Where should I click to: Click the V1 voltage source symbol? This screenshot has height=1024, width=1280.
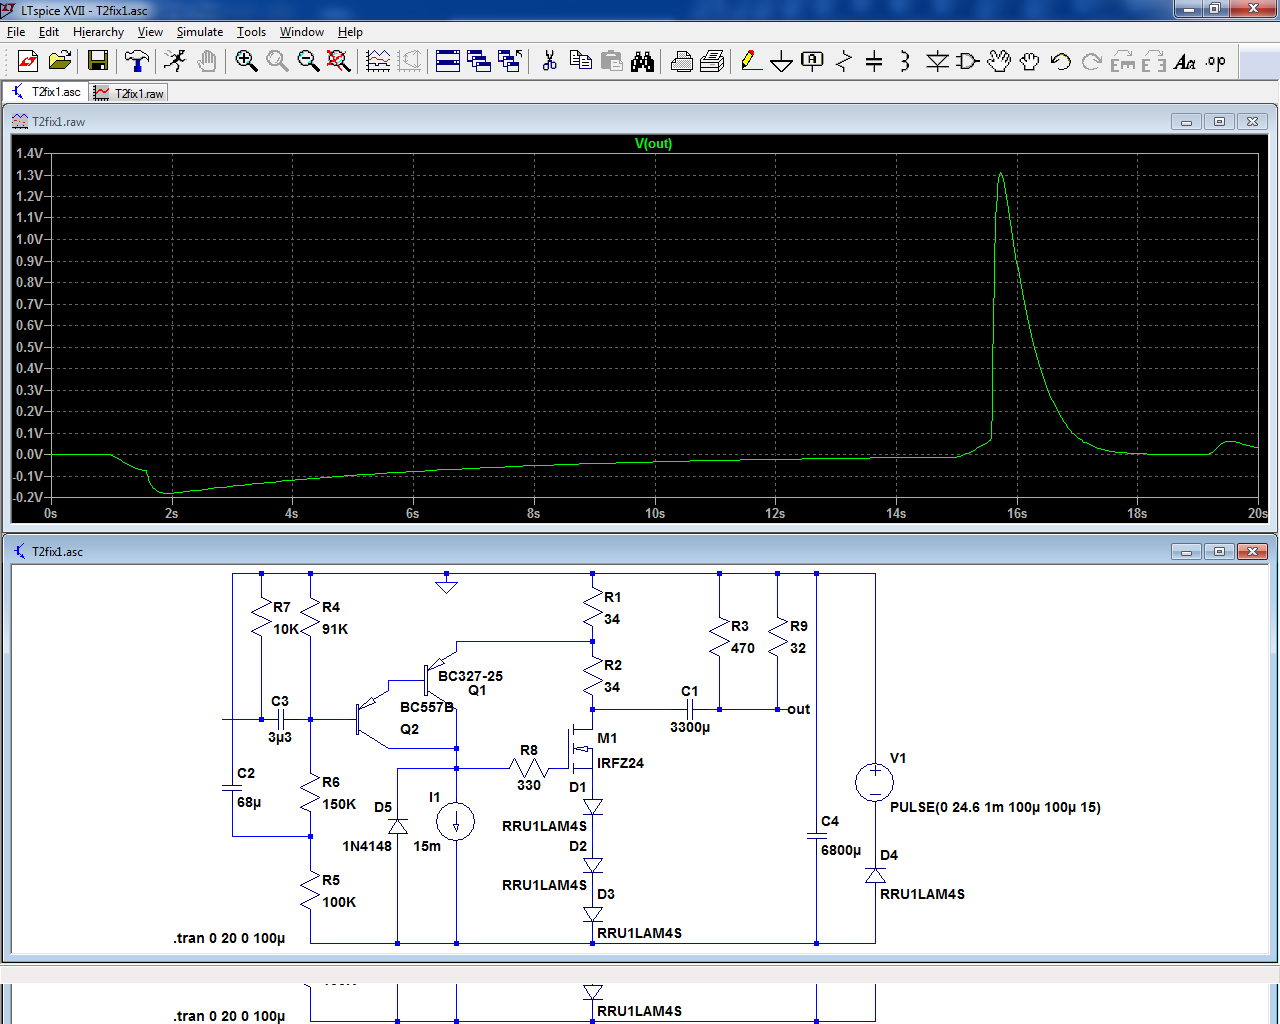pyautogui.click(x=875, y=782)
